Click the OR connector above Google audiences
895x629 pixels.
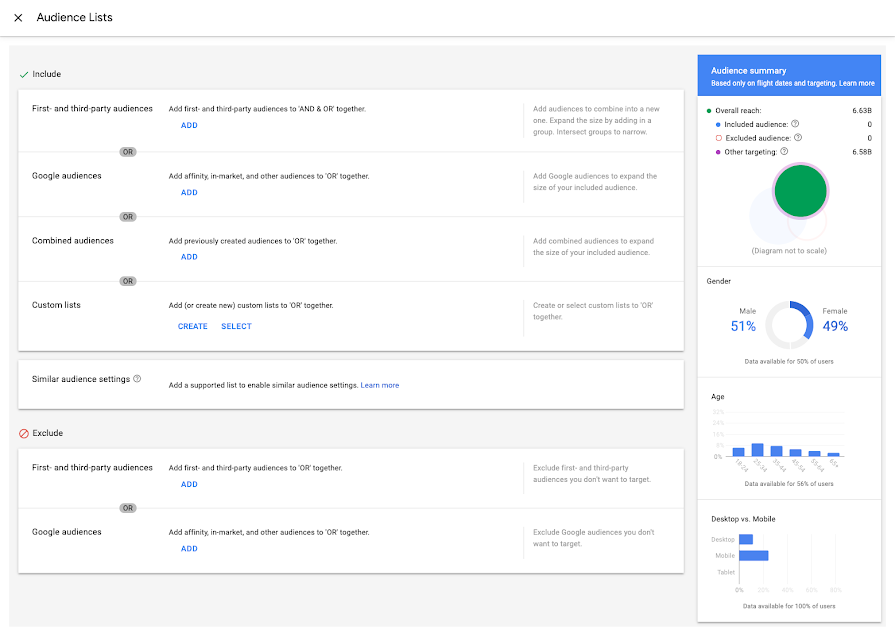[128, 152]
